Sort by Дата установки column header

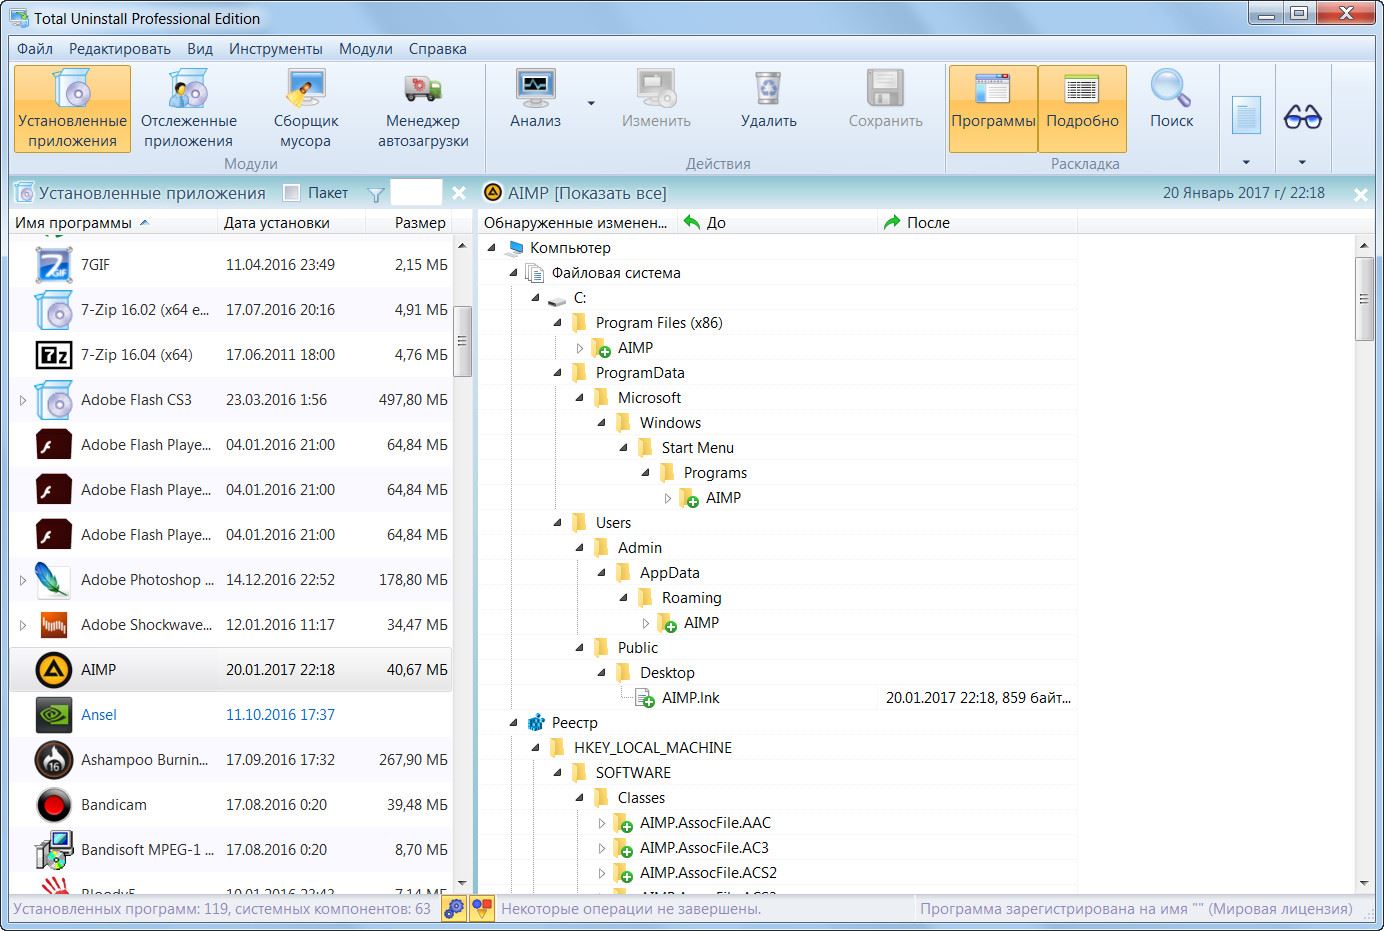pyautogui.click(x=291, y=222)
